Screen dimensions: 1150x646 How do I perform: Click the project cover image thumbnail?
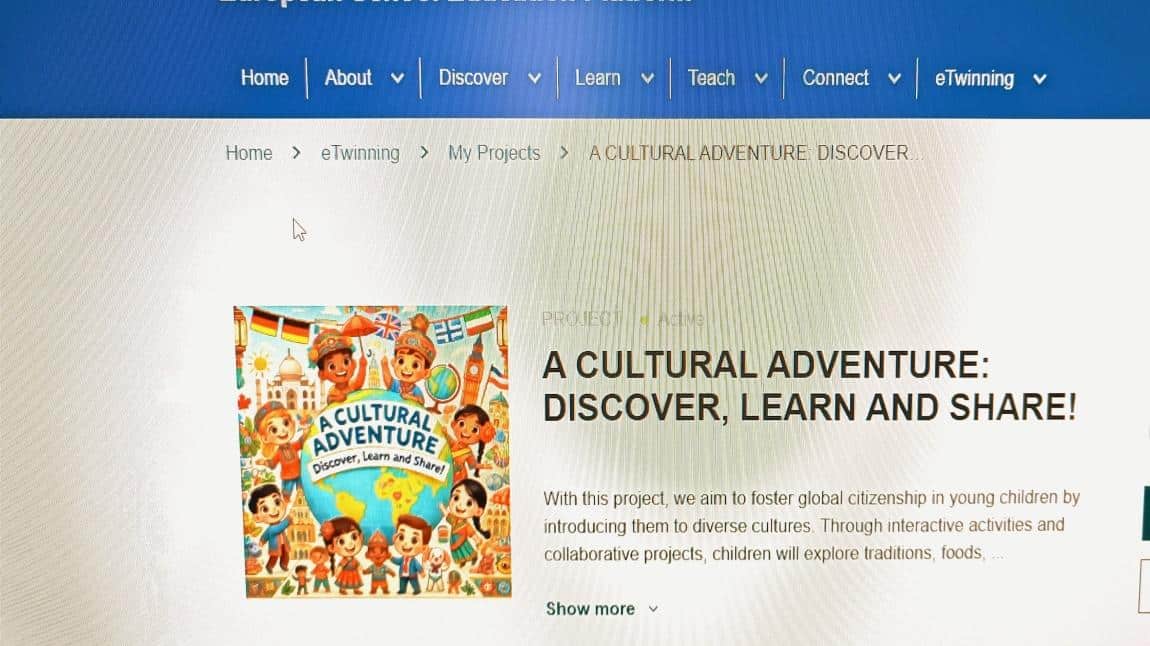pyautogui.click(x=373, y=452)
